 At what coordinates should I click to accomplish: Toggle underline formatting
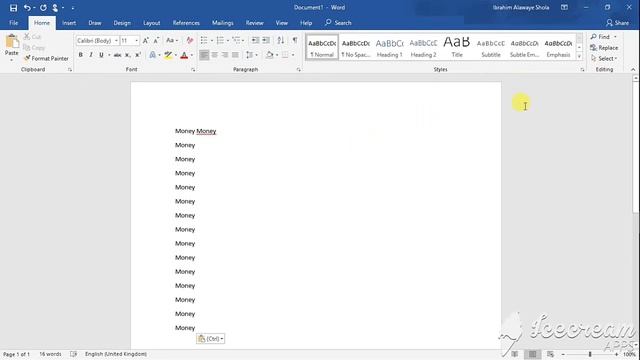tap(101, 55)
